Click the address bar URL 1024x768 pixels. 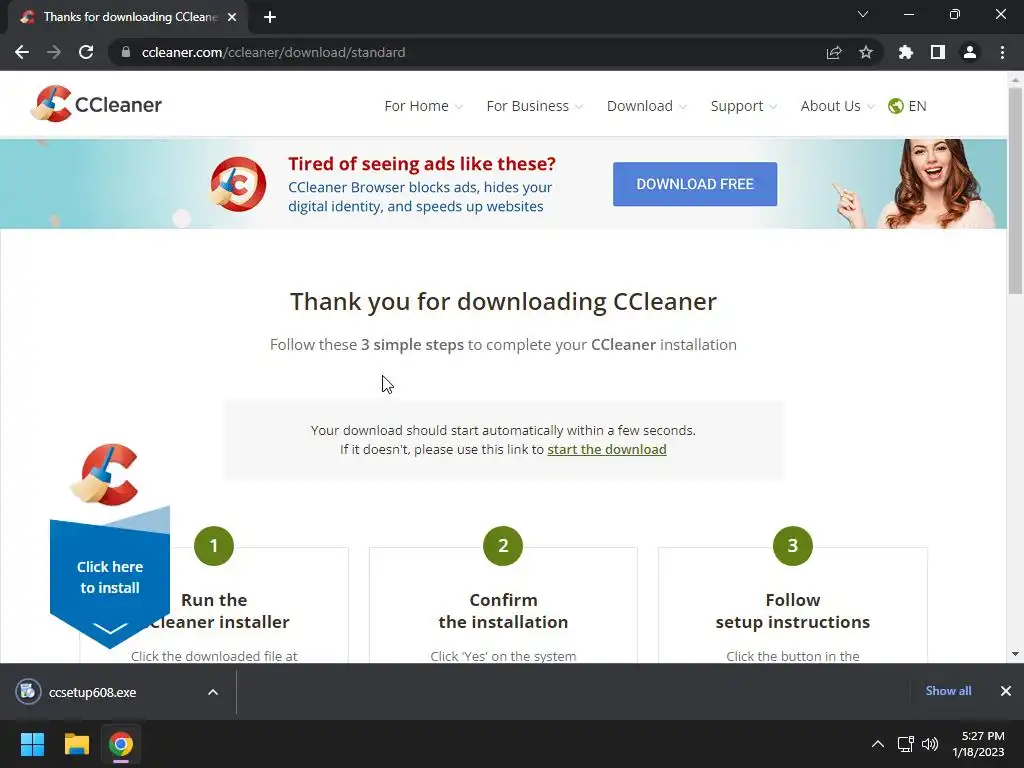pyautogui.click(x=273, y=52)
